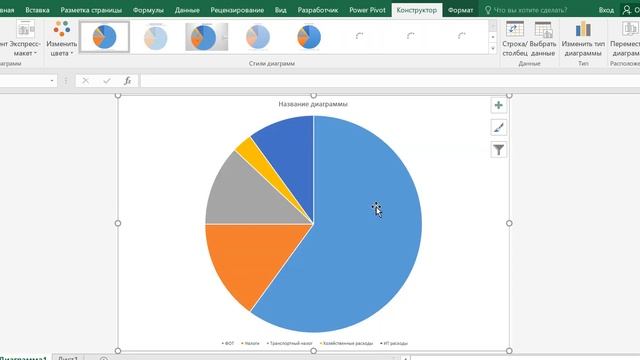Click the Хозяйственные расходы legend entry
This screenshot has height=360, width=640.
tap(347, 343)
